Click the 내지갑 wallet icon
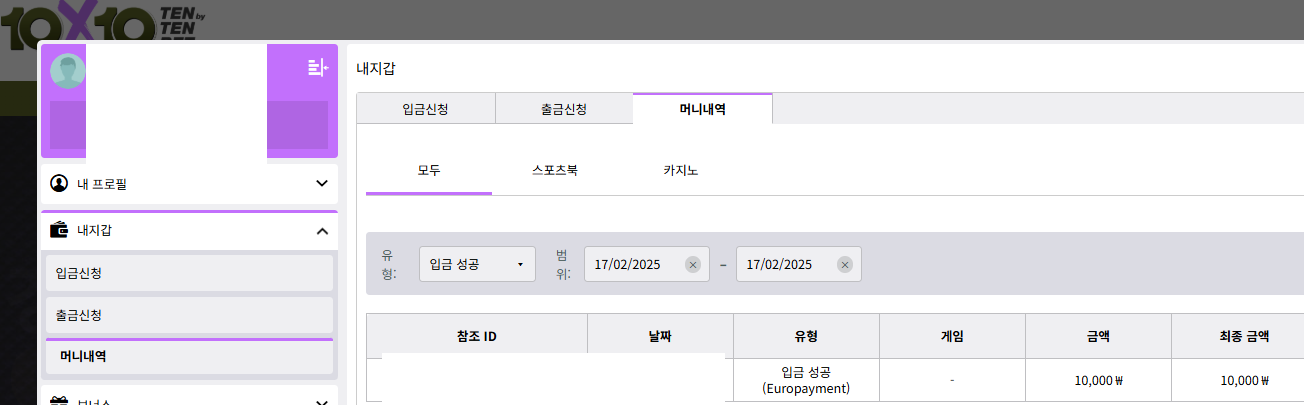This screenshot has height=405, width=1304. (59, 231)
